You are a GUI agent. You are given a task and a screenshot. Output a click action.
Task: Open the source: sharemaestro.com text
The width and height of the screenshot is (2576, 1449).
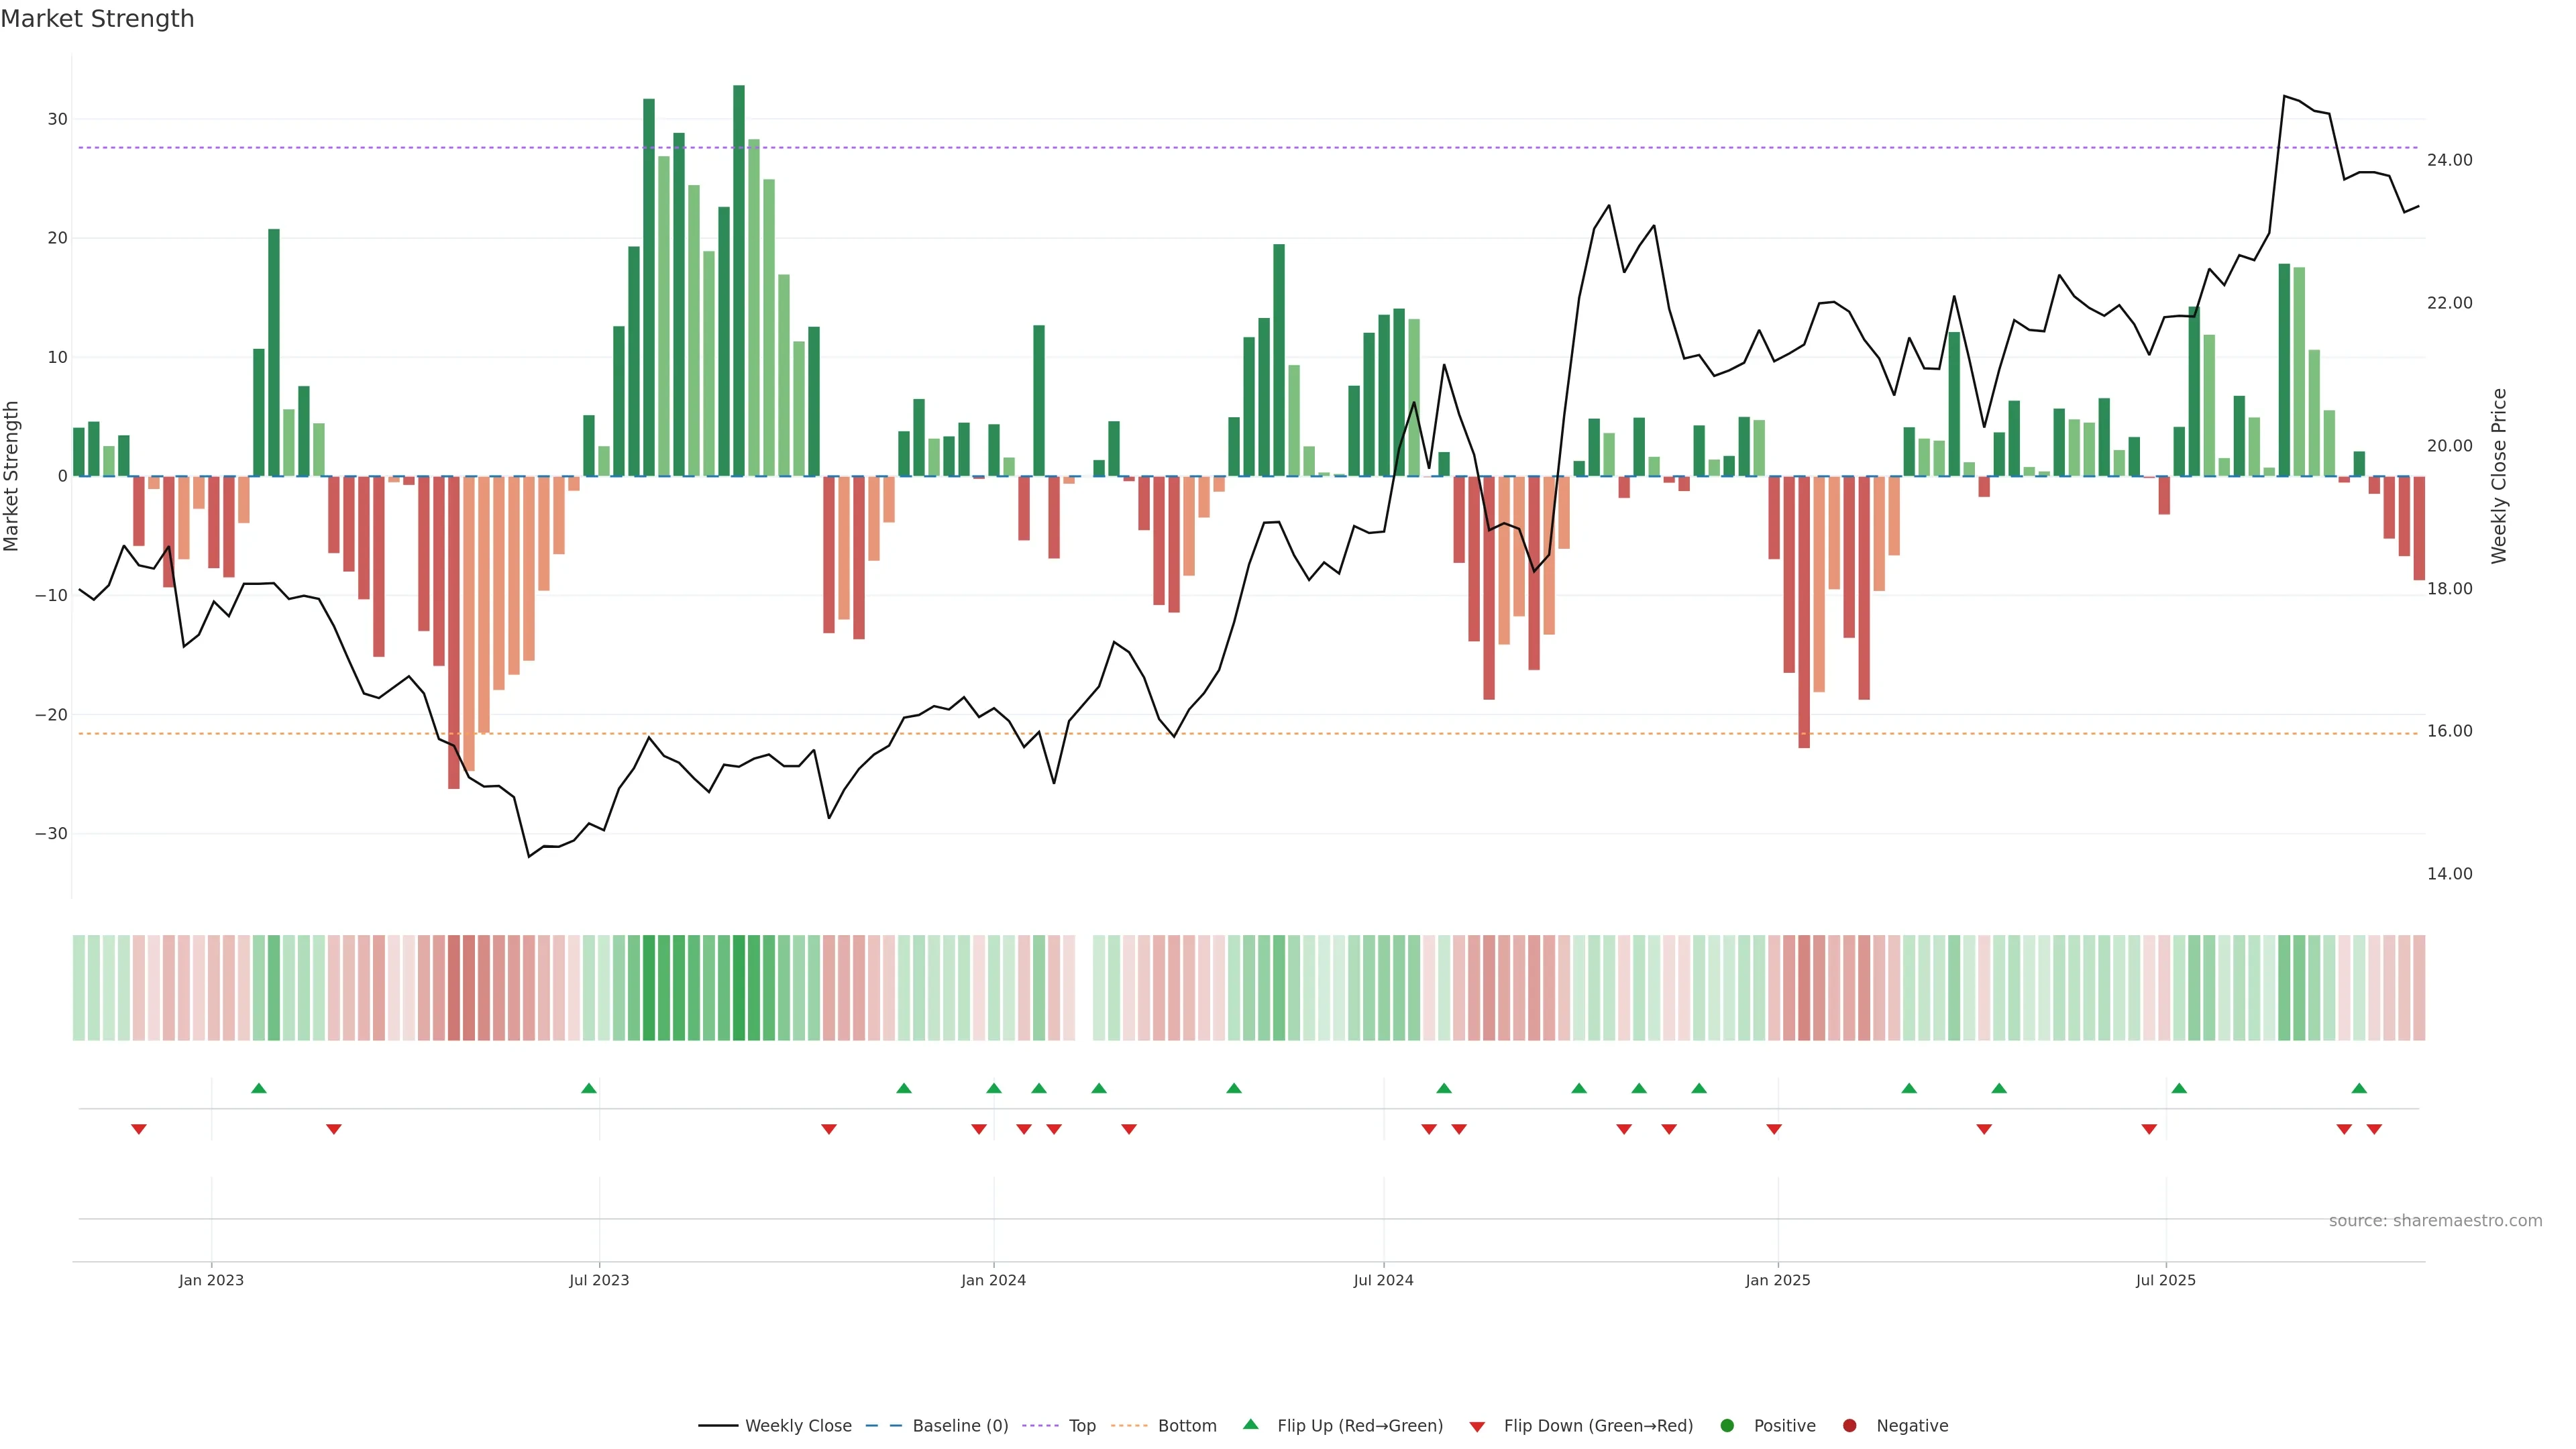click(x=2435, y=1220)
